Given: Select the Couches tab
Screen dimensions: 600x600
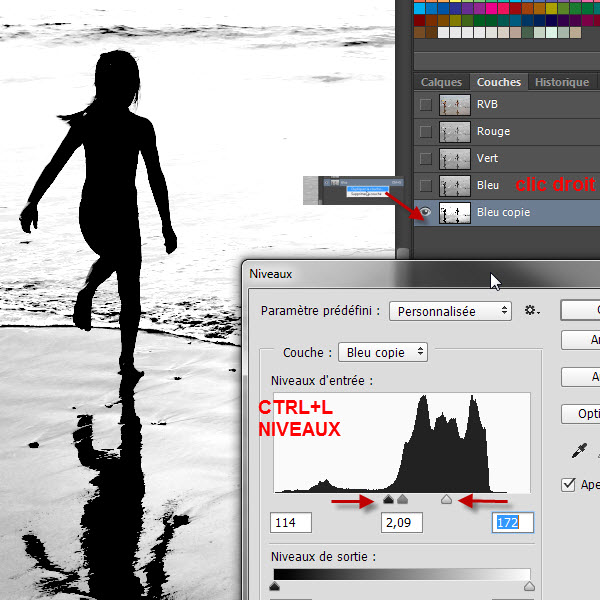Looking at the screenshot, I should tap(498, 82).
